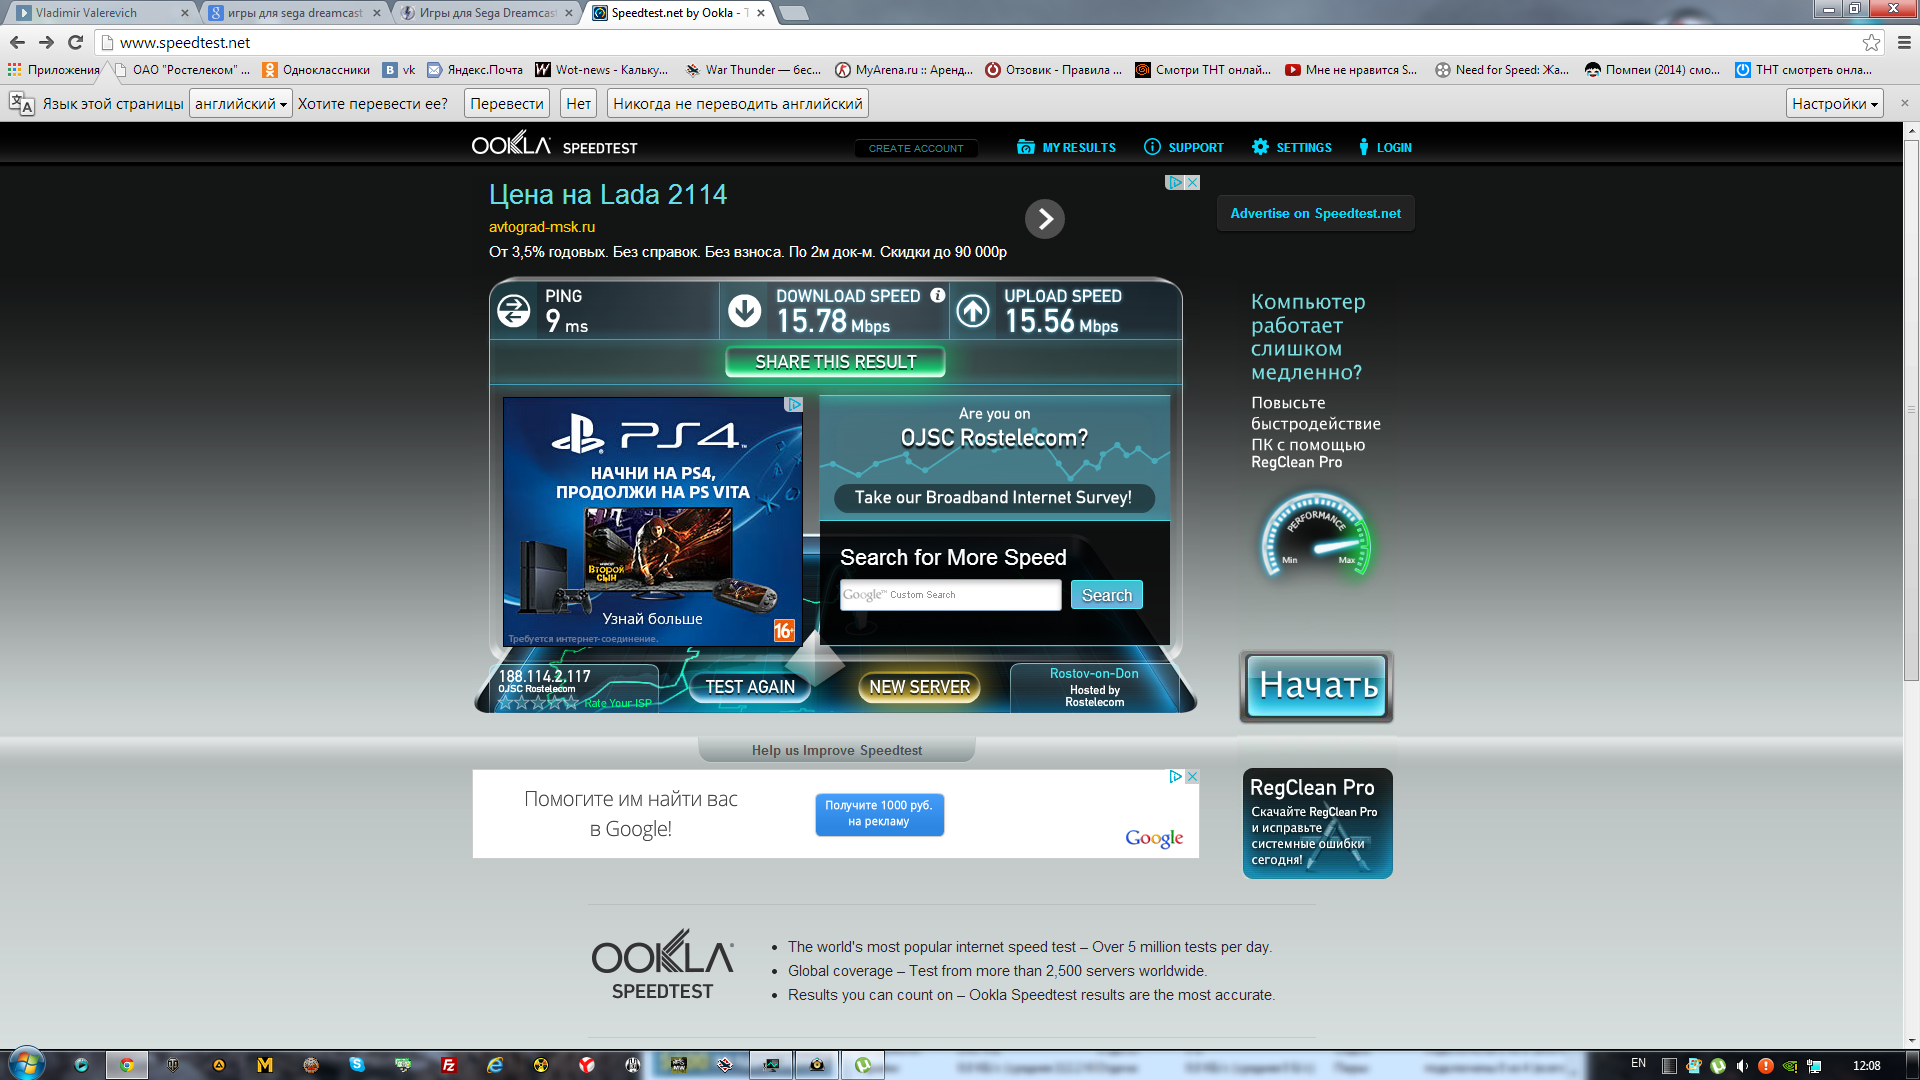This screenshot has height=1080, width=1920.
Task: Open the Need for Speed bookmark
Action: (x=1502, y=70)
